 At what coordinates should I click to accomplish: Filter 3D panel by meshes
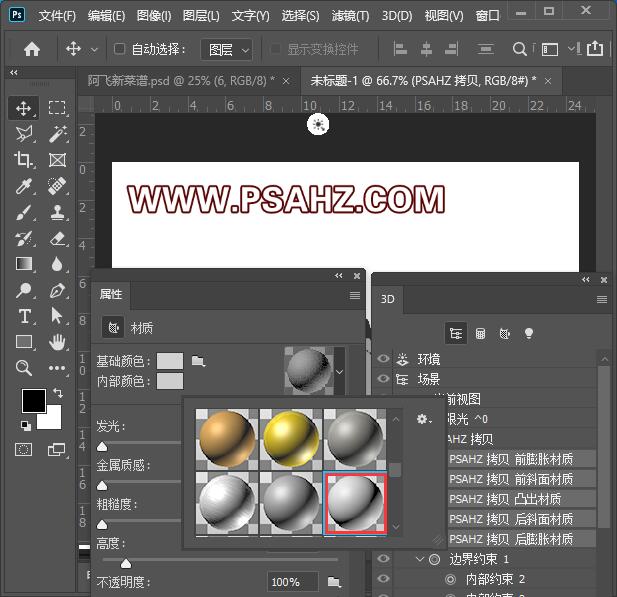point(480,334)
